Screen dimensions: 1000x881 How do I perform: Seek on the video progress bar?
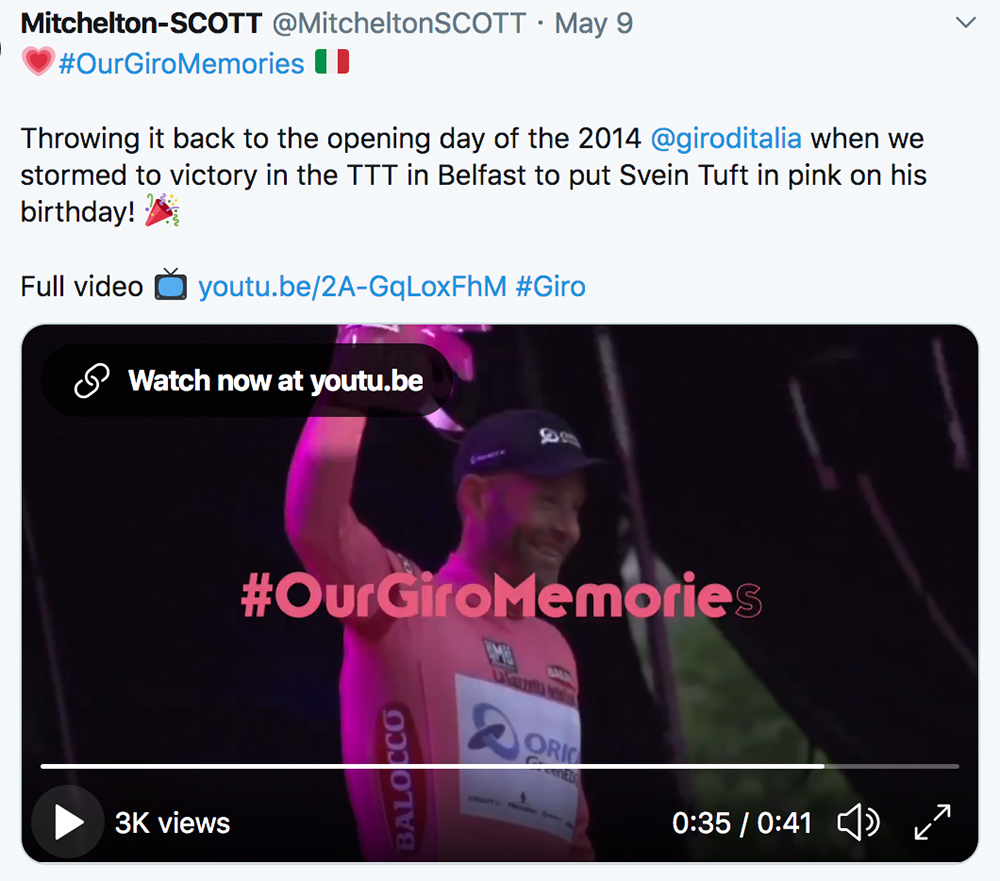click(500, 767)
